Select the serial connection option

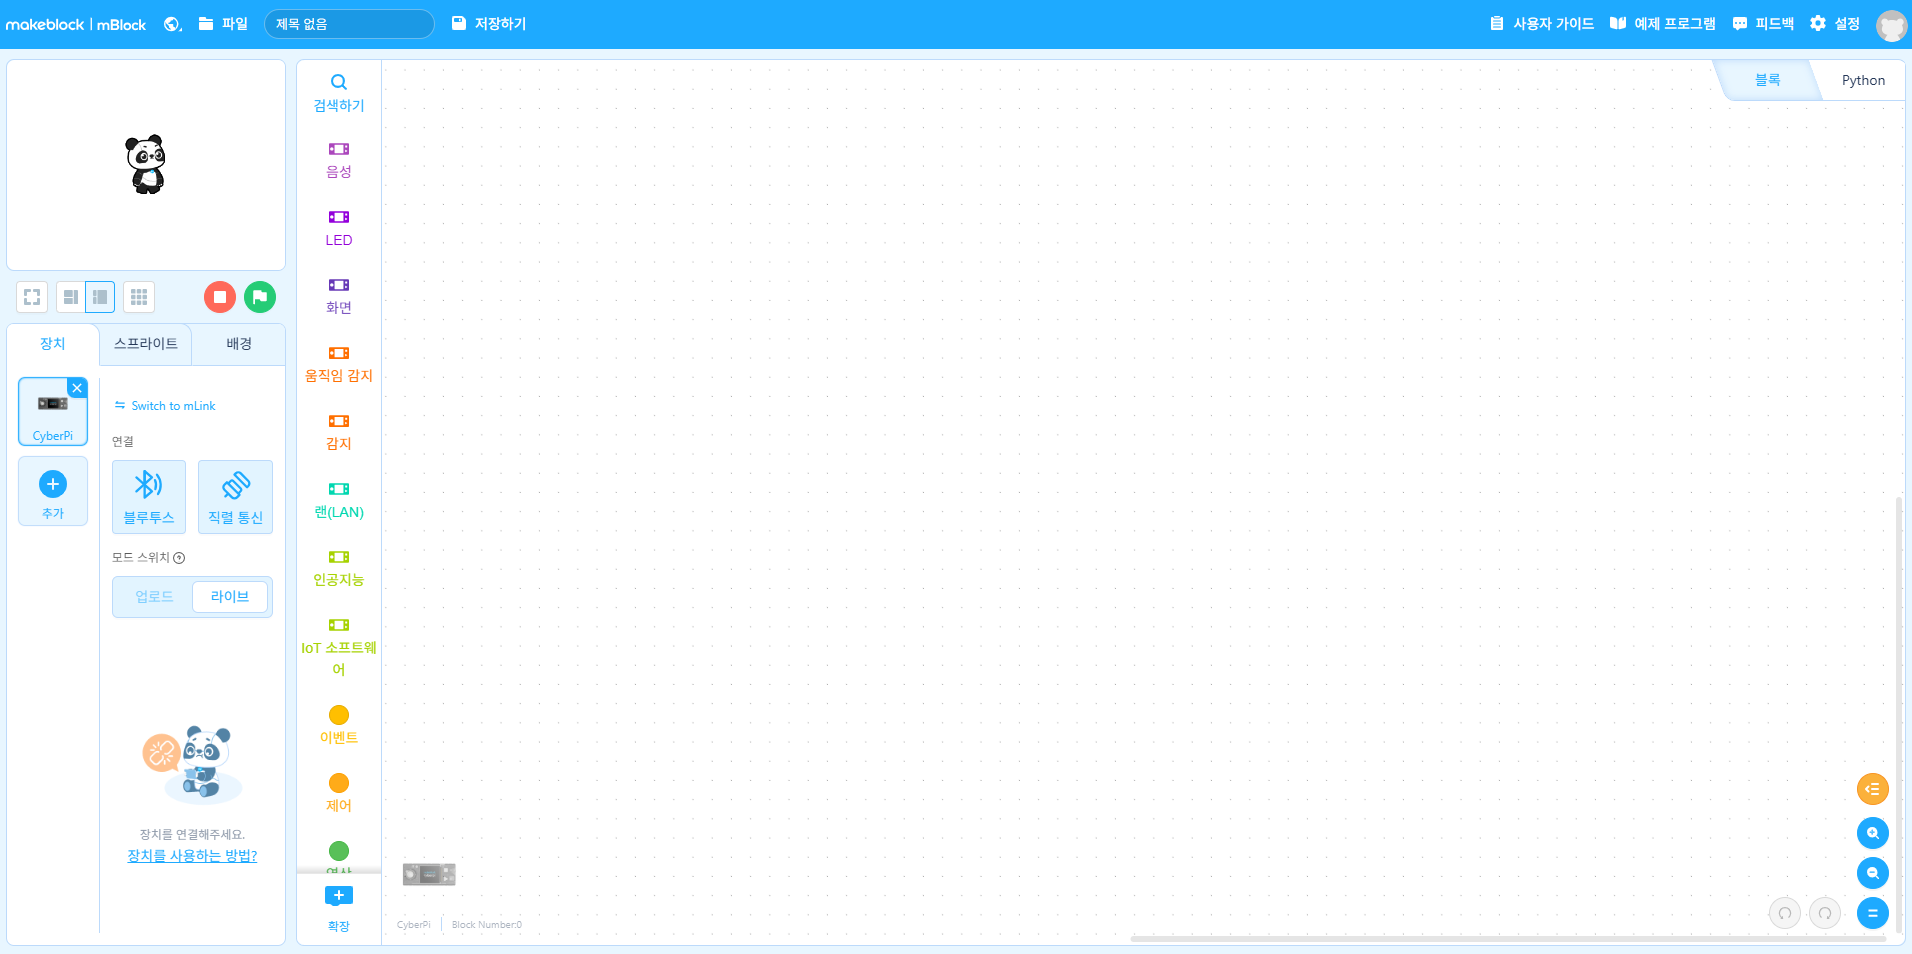coord(235,497)
